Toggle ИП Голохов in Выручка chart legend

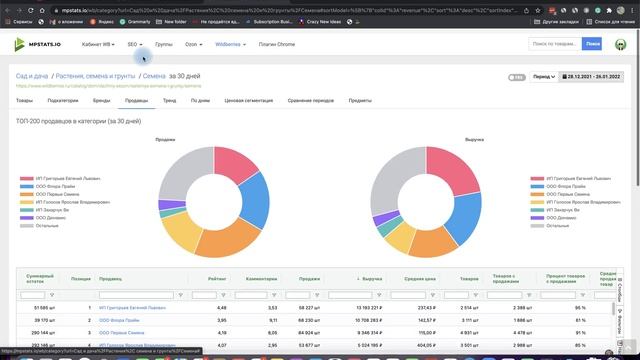point(576,202)
